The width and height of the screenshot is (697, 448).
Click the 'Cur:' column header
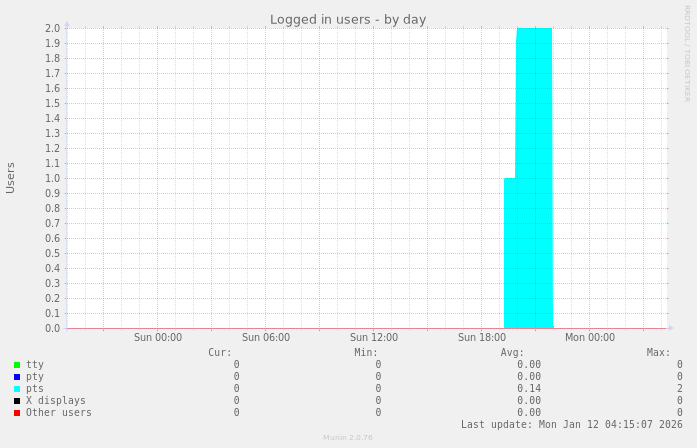(220, 353)
